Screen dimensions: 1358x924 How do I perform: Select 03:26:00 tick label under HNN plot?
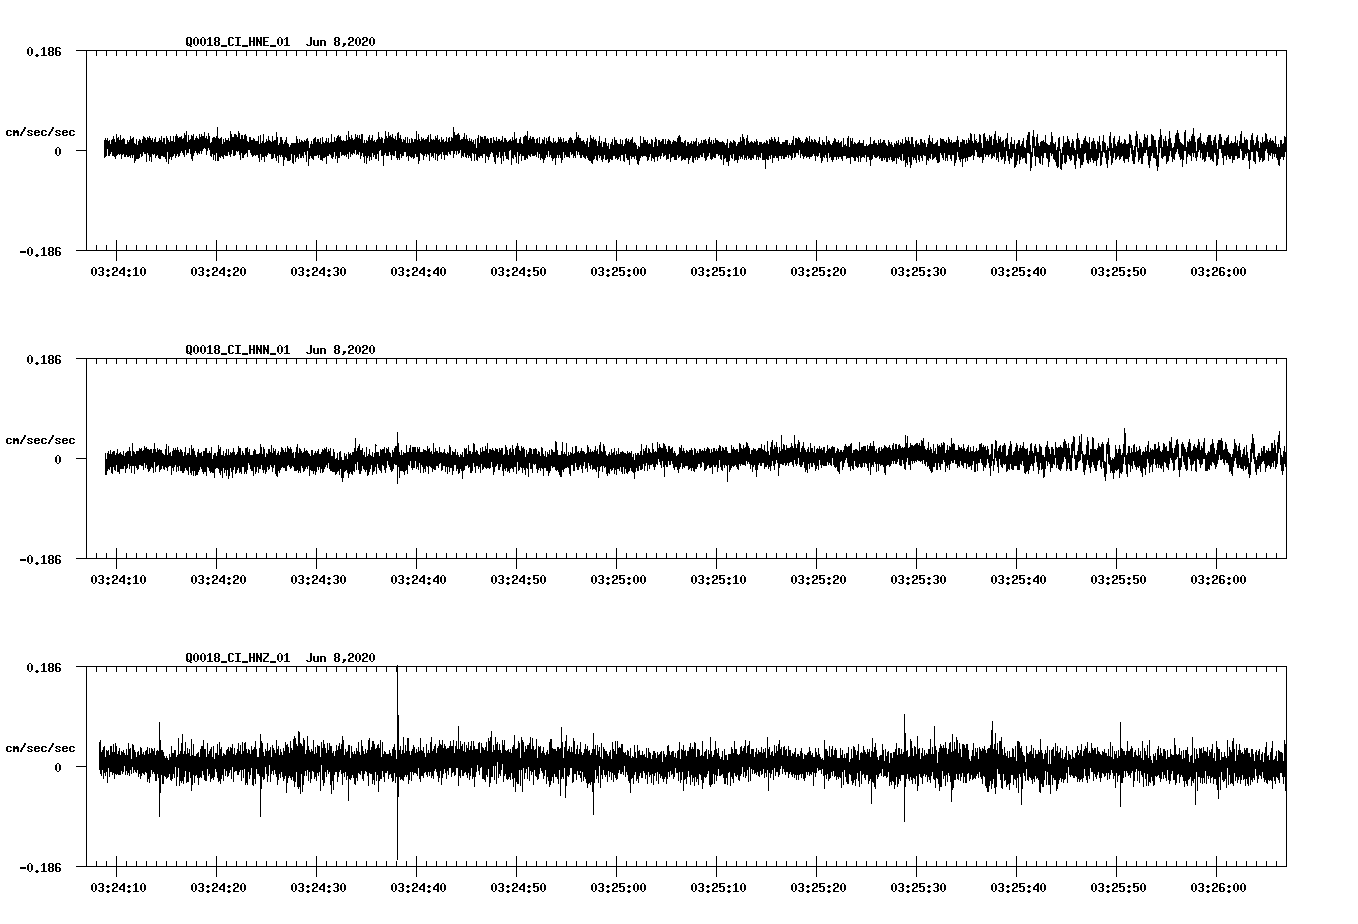[1218, 579]
